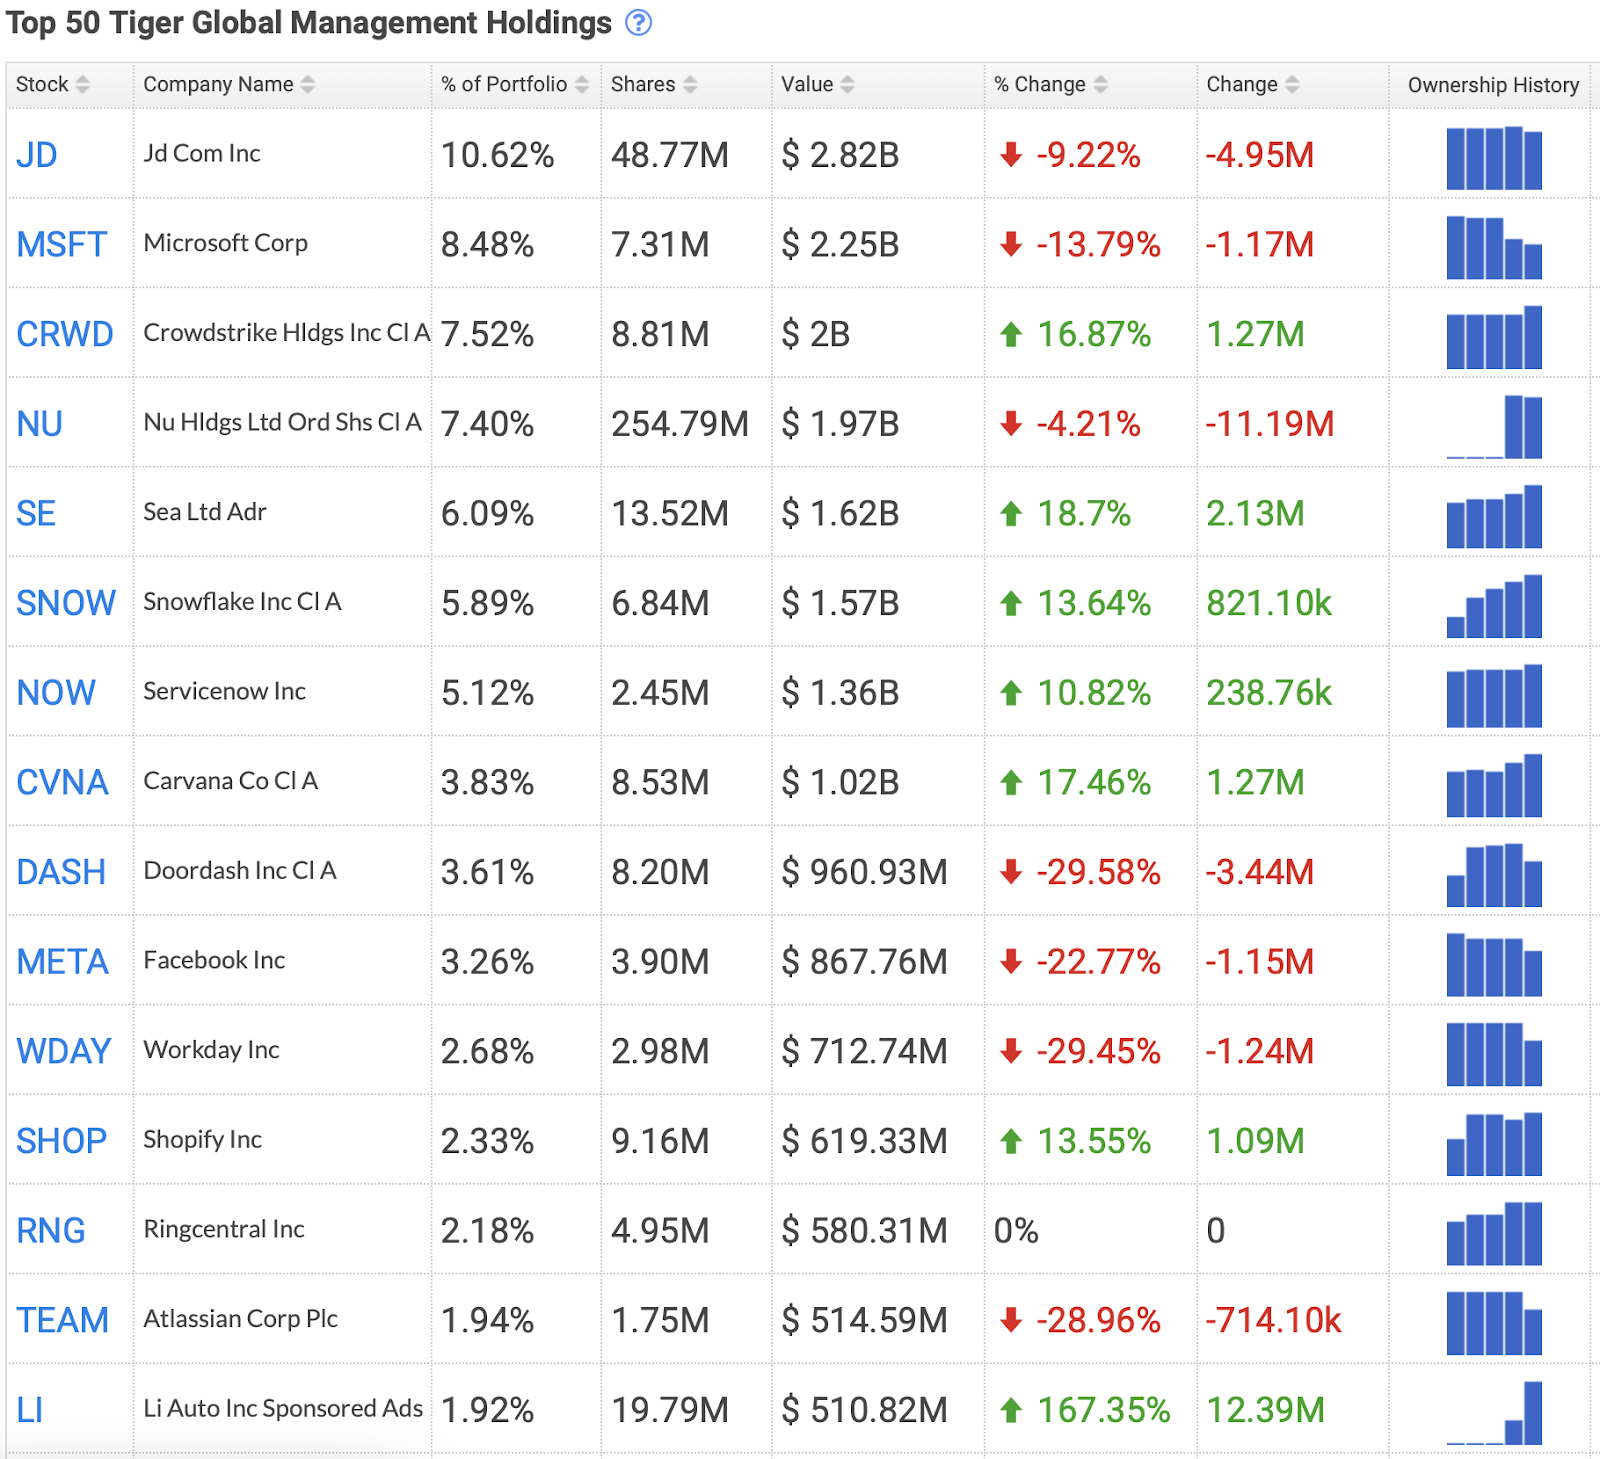Screen dimensions: 1600x1459
Task: Open the DASH stock link
Action: click(x=61, y=872)
